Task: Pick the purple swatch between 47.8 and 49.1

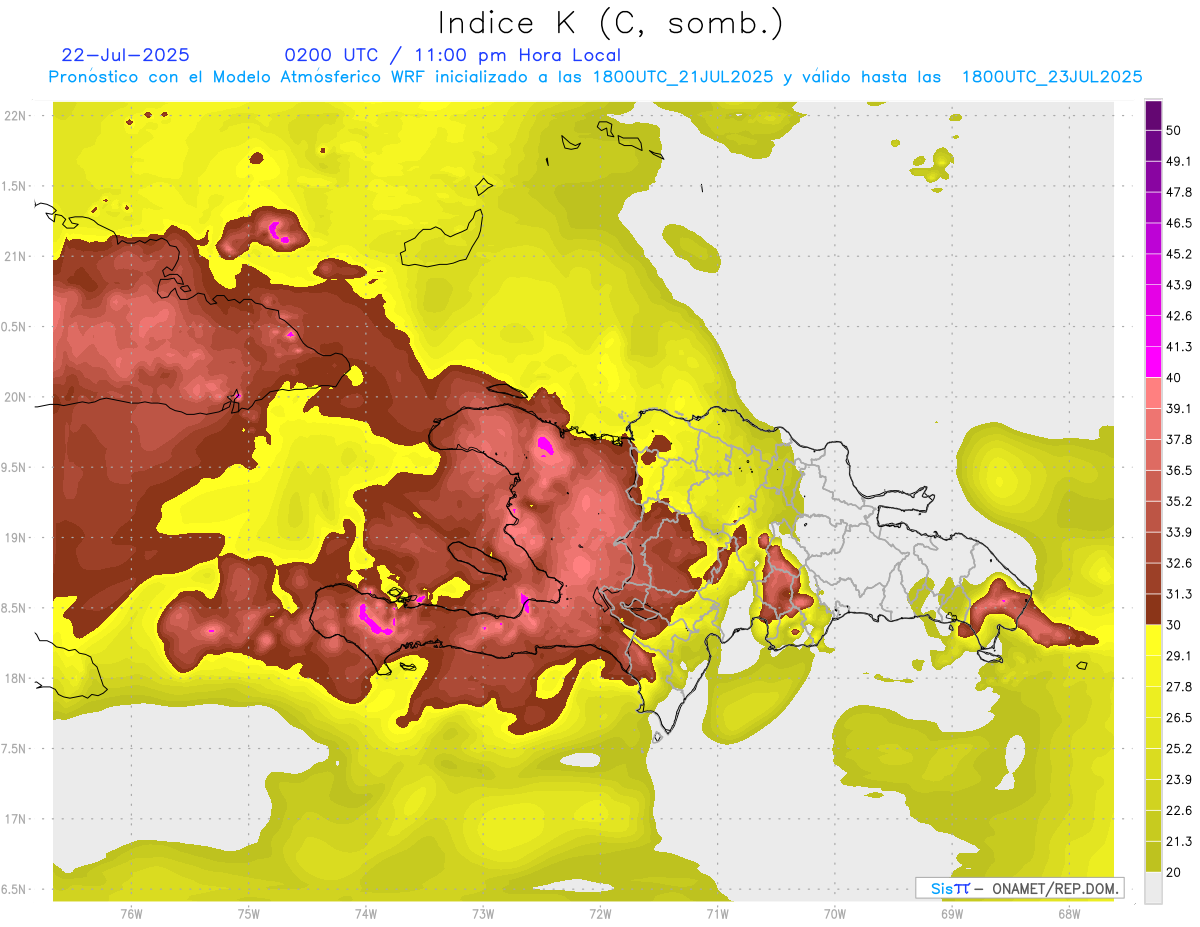Action: 1153,176
